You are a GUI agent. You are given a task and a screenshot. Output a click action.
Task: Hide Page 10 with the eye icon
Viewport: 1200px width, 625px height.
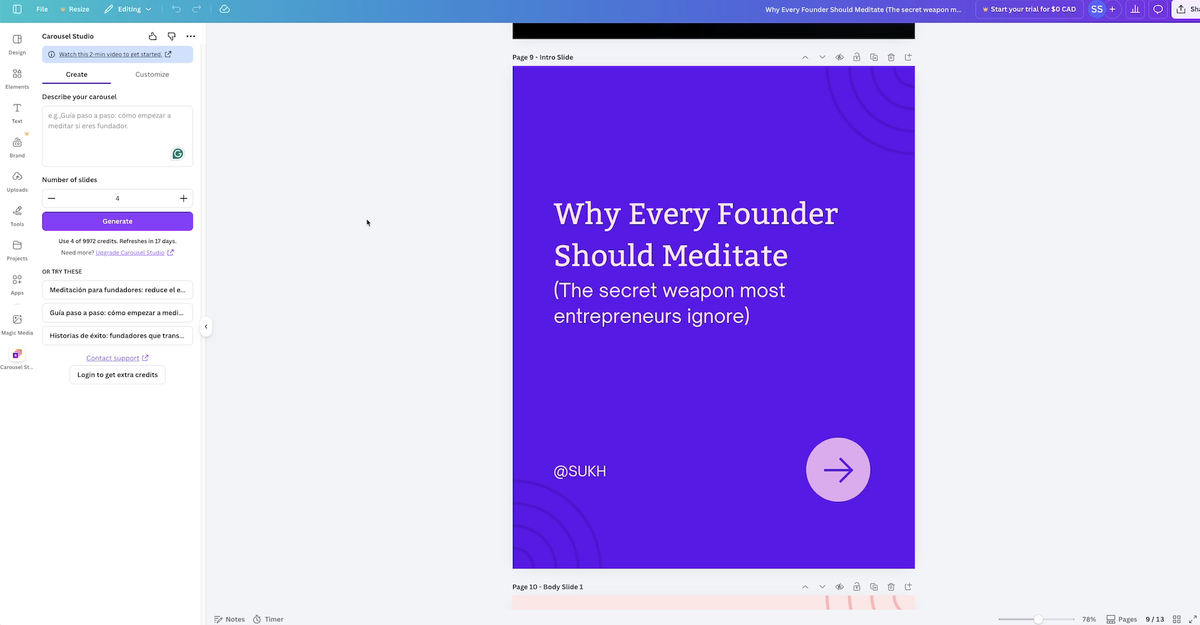coord(839,587)
